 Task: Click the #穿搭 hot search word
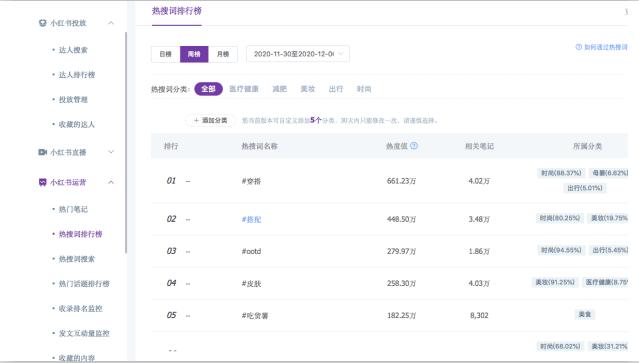[x=251, y=181]
